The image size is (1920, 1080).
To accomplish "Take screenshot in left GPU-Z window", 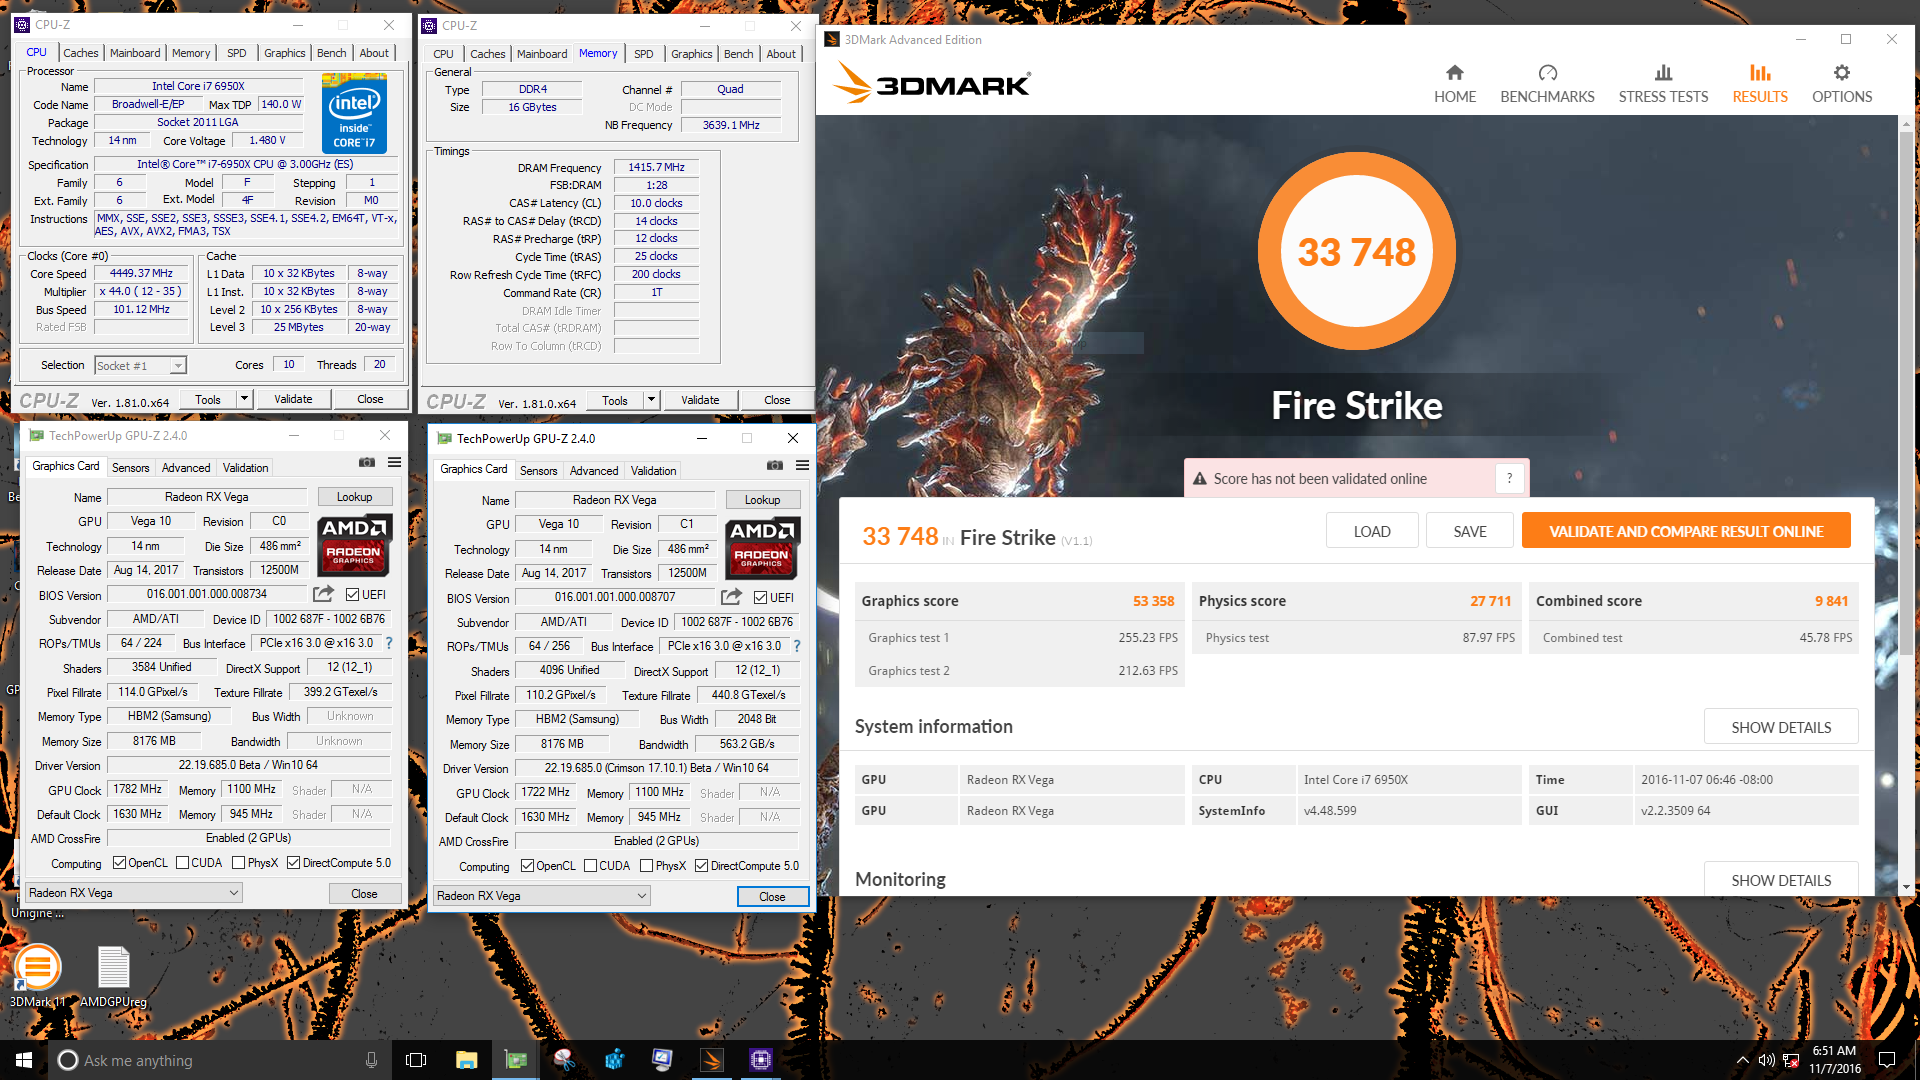I will tap(367, 462).
